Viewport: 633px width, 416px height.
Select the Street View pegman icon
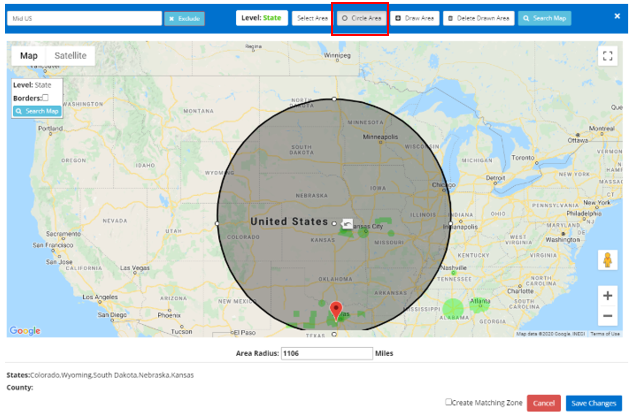[608, 260]
